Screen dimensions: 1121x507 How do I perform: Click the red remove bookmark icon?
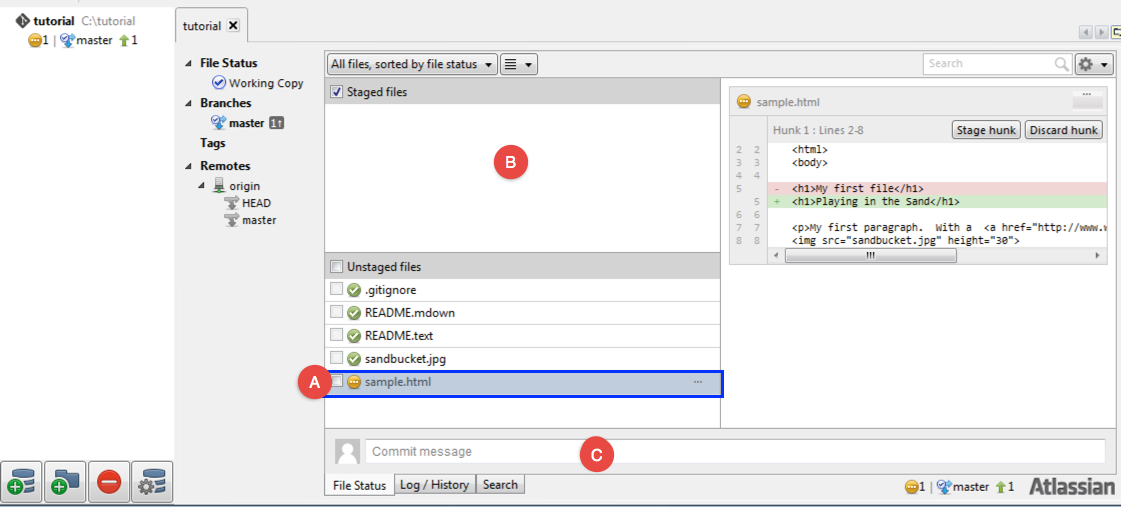[109, 483]
